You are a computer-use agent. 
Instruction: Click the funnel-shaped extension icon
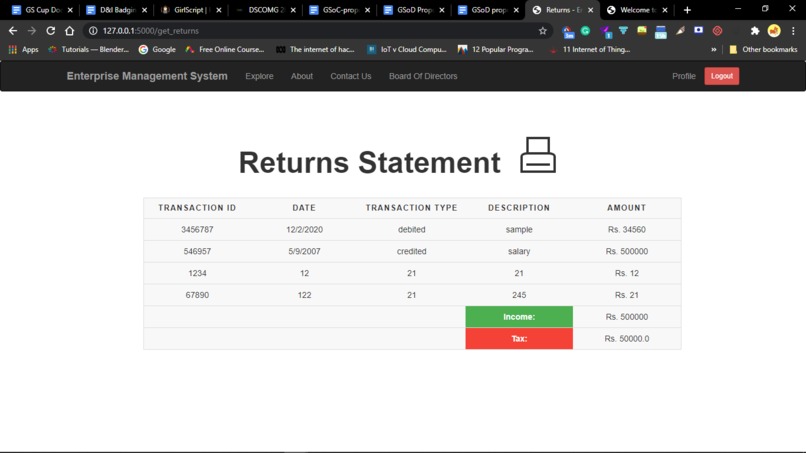click(x=623, y=31)
